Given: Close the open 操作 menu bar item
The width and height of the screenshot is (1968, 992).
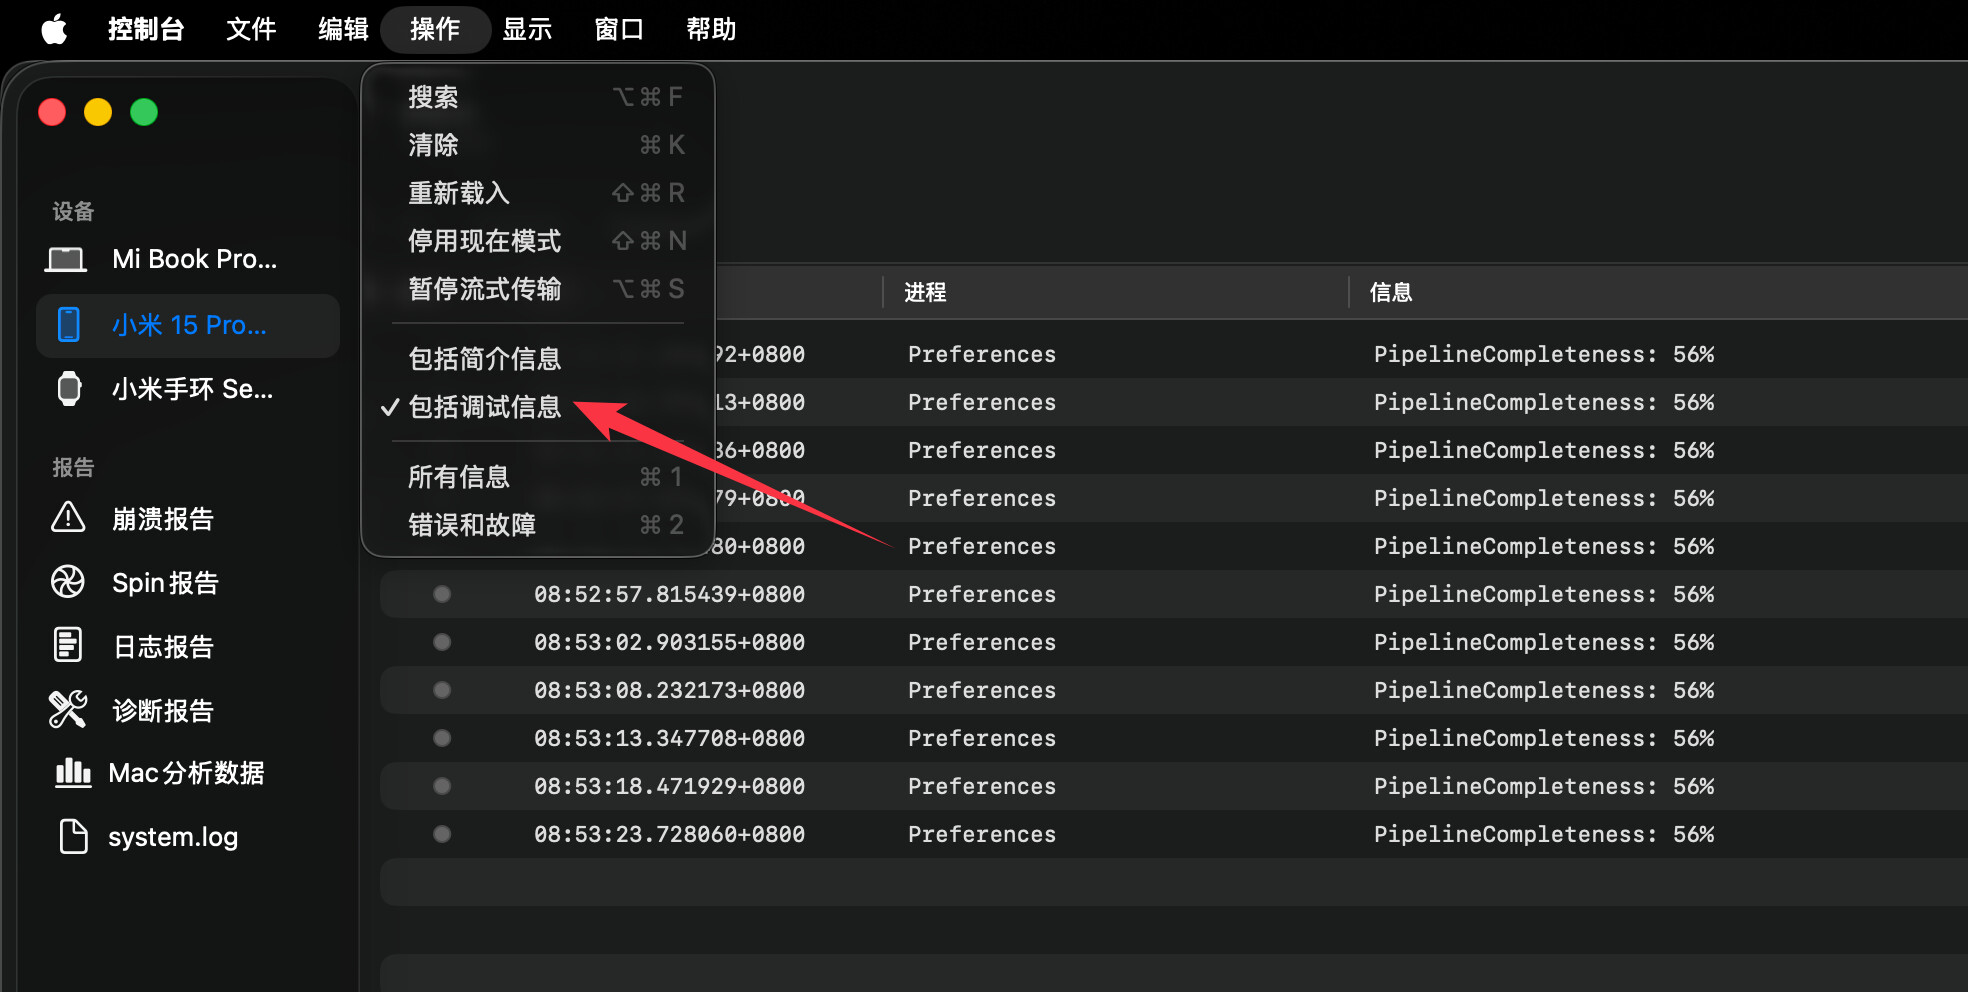Looking at the screenshot, I should (x=435, y=29).
